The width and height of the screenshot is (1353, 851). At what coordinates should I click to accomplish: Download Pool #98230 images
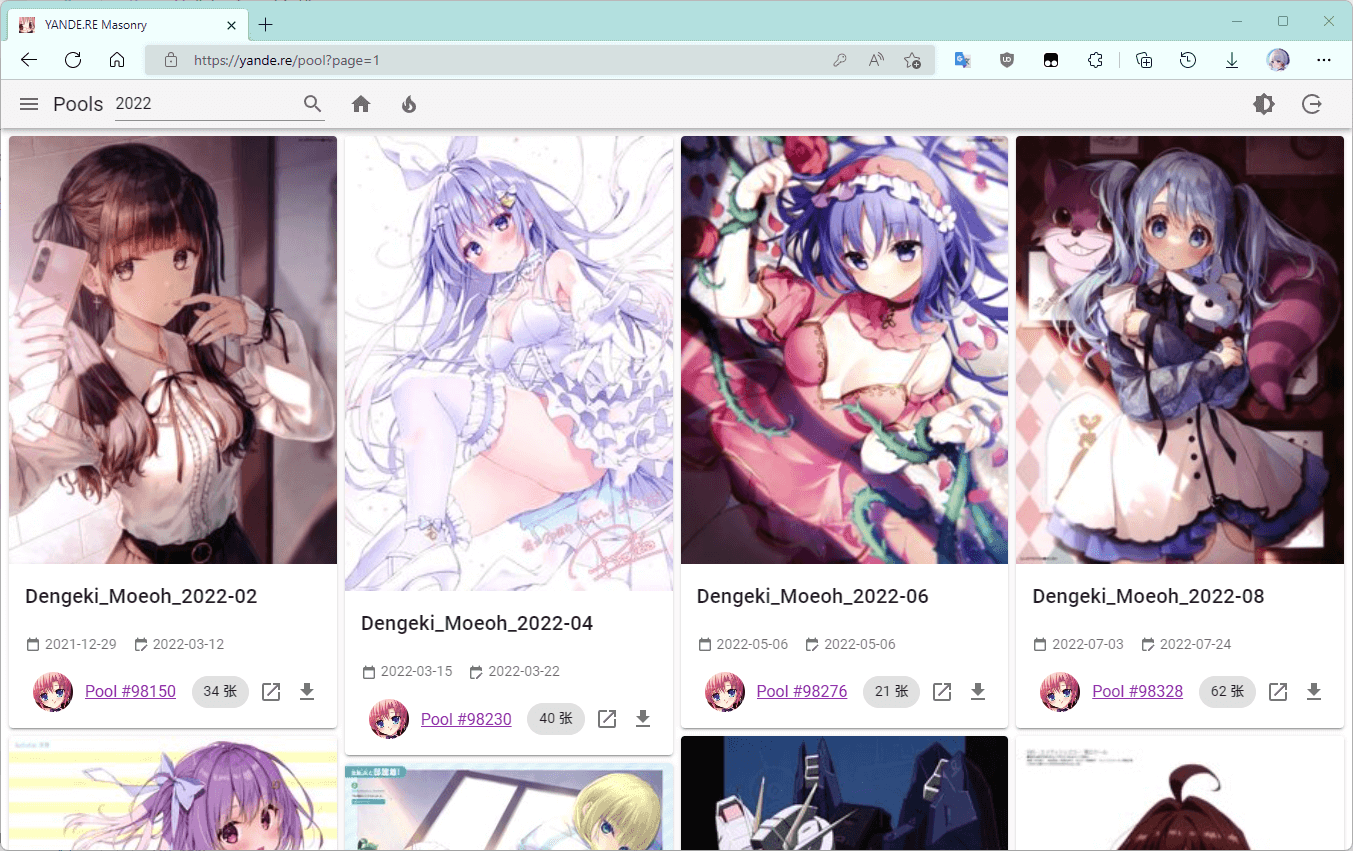click(643, 718)
